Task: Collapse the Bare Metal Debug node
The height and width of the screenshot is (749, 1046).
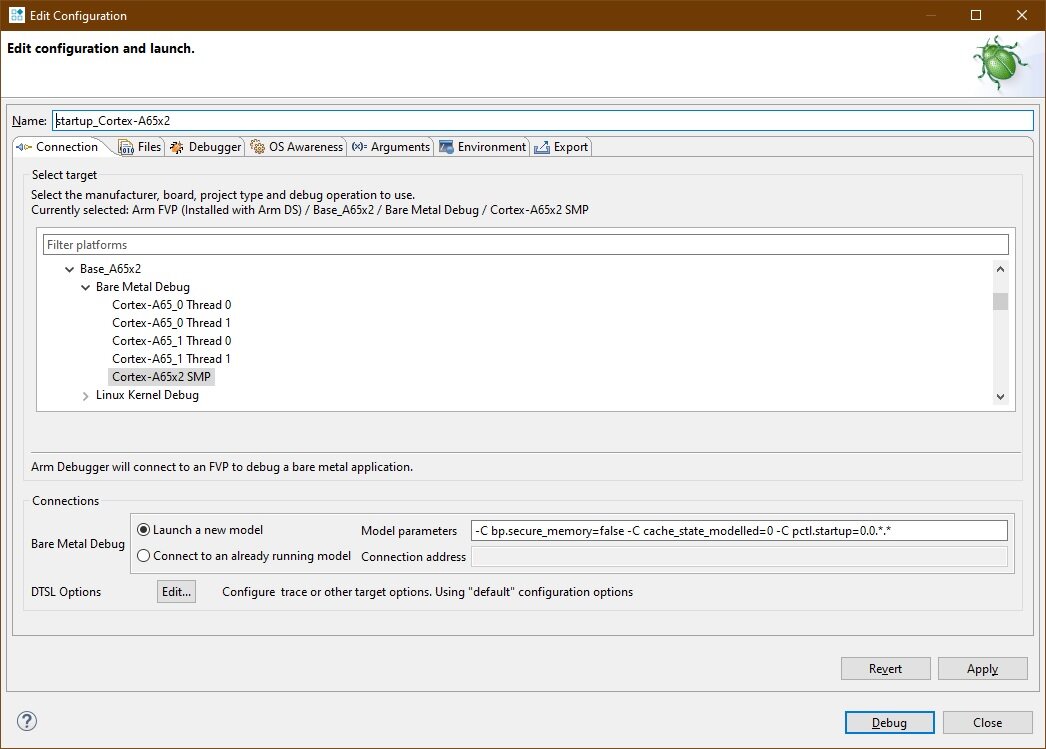Action: click(85, 287)
